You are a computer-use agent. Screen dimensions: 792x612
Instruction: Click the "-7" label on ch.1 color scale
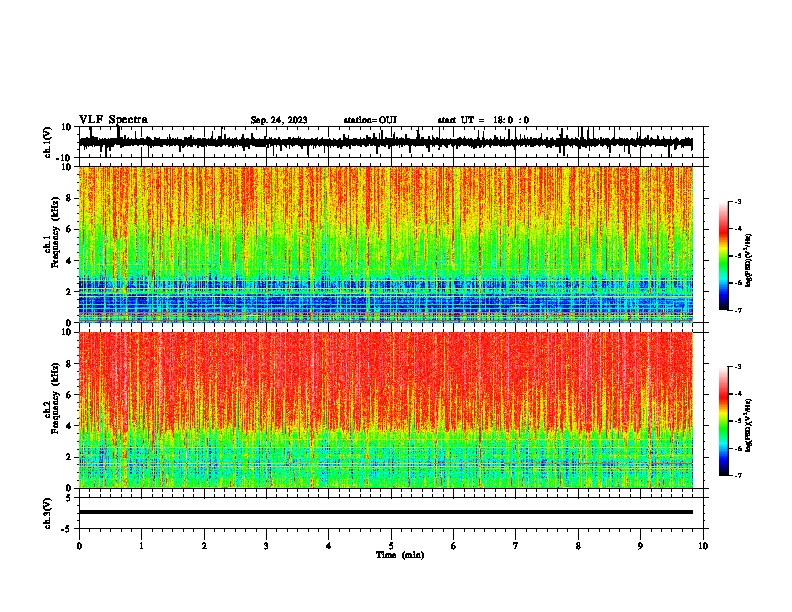737,310
